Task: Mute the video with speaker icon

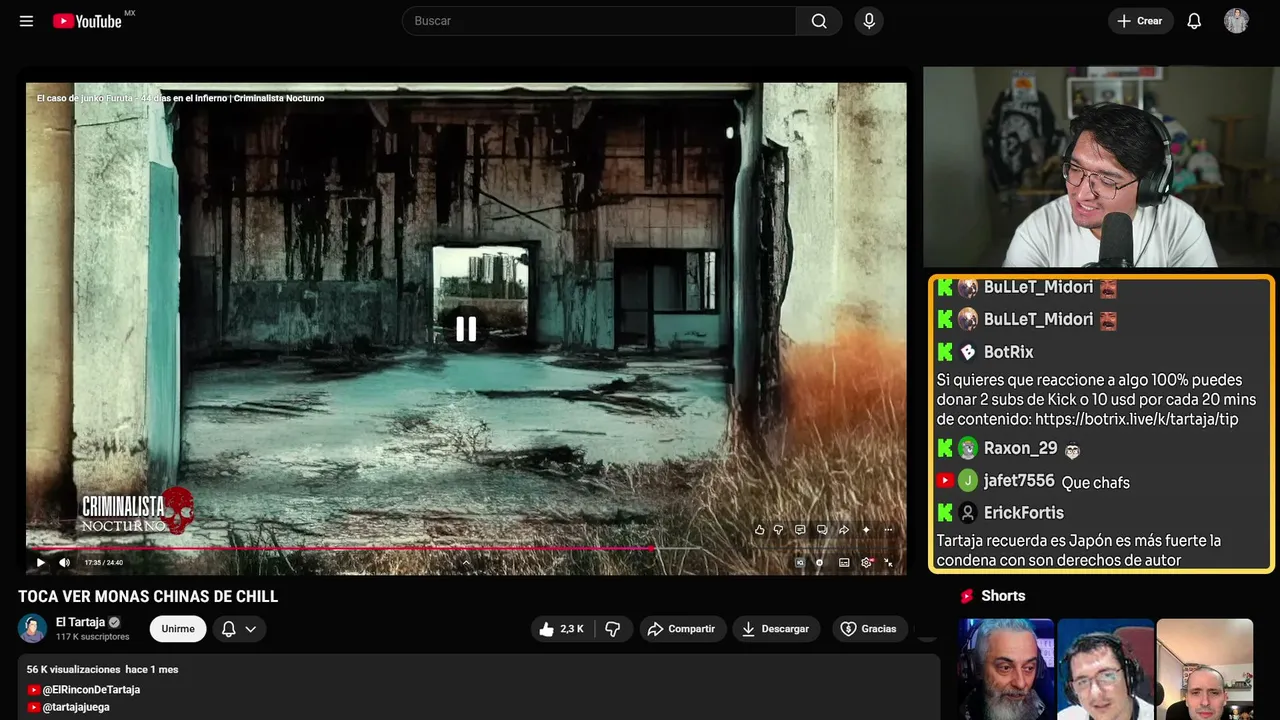Action: click(65, 562)
